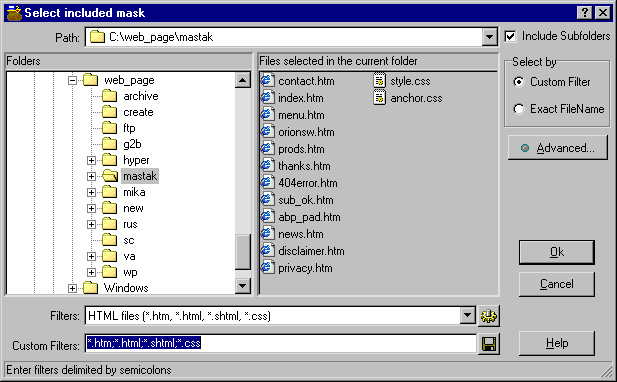Click the save custom filter floppy icon
Viewport: 617px width, 382px height.
coord(489,345)
